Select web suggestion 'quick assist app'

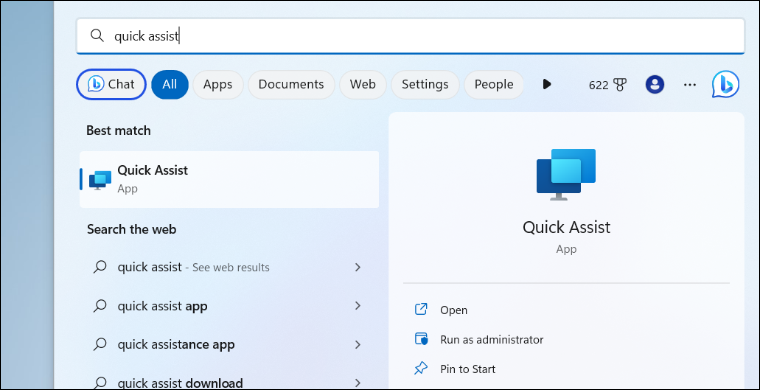tap(228, 306)
